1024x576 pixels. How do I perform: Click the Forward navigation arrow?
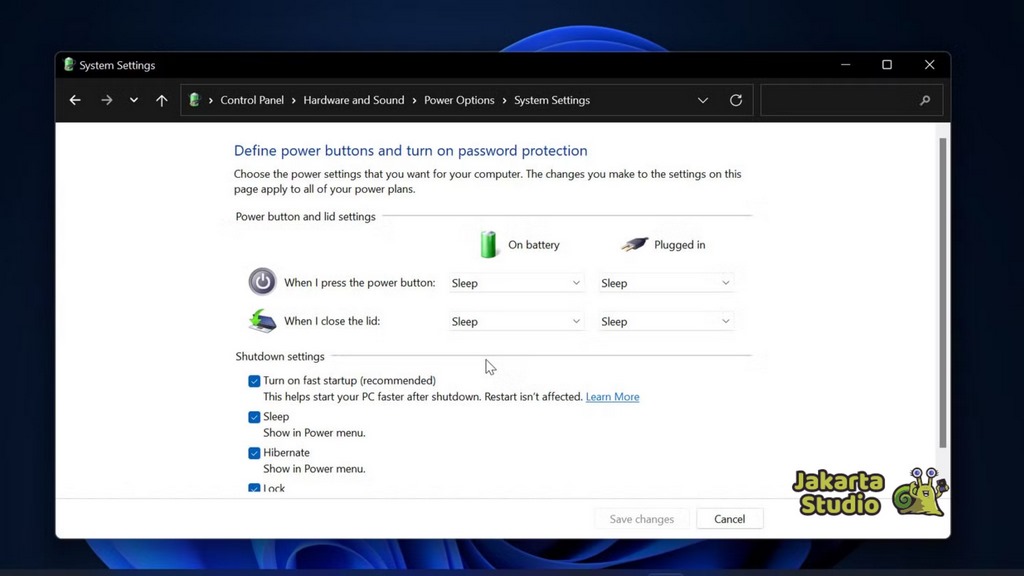pyautogui.click(x=107, y=100)
